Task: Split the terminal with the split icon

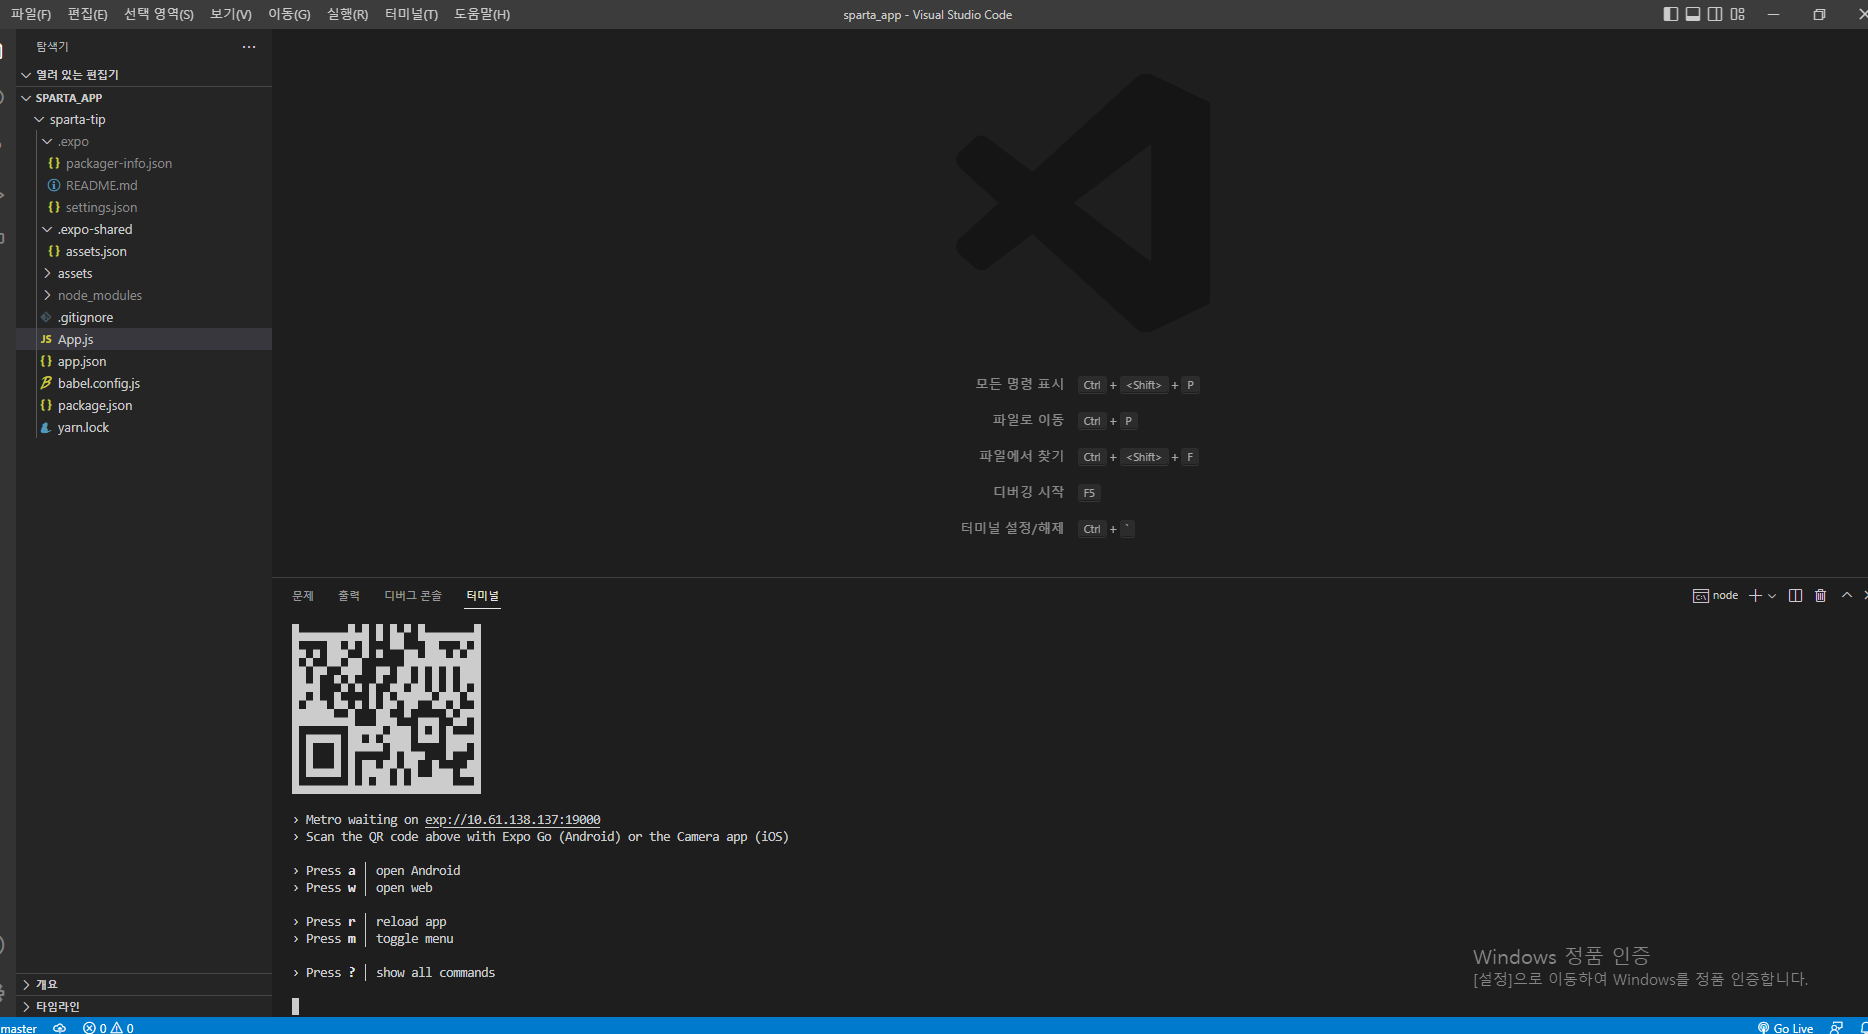Action: [x=1796, y=596]
